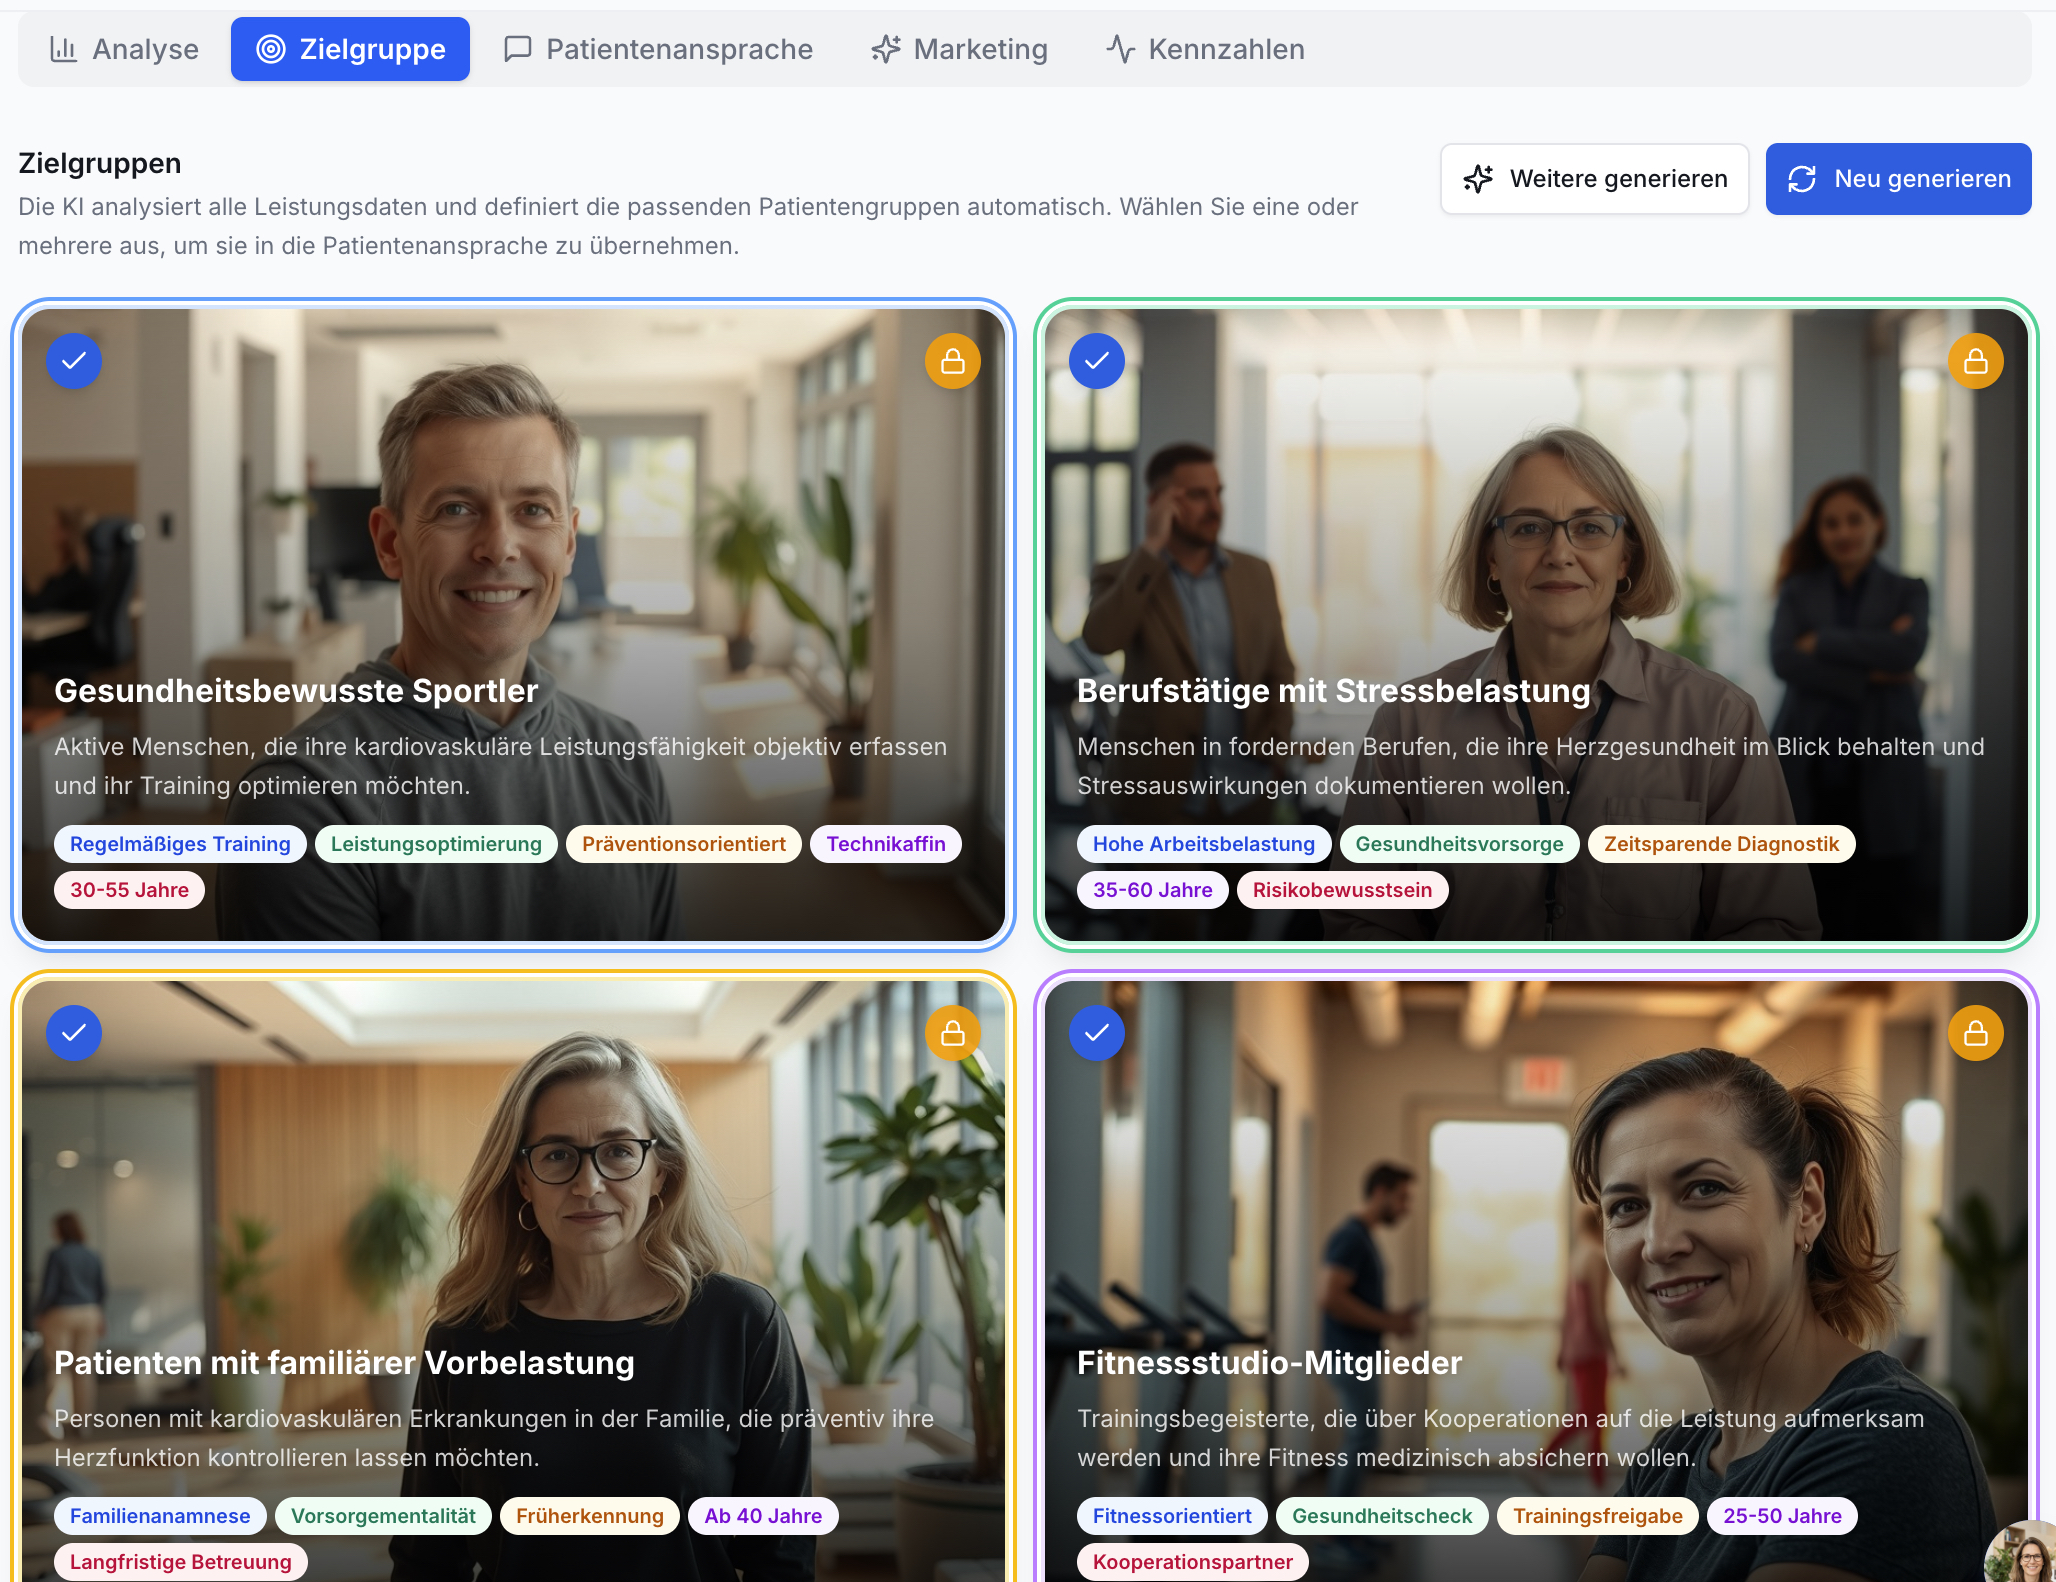Click the 30-55 Jahre tag
This screenshot has height=1582, width=2056.
(129, 890)
